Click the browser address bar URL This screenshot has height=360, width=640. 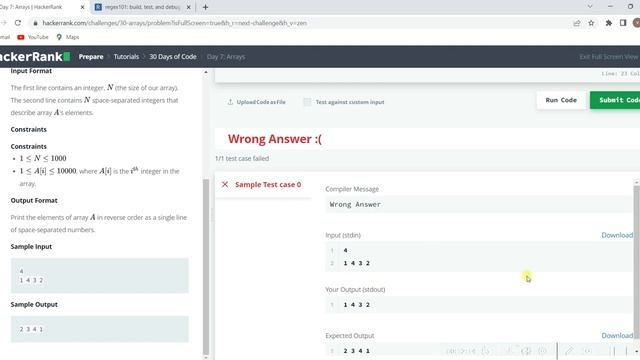click(175, 23)
